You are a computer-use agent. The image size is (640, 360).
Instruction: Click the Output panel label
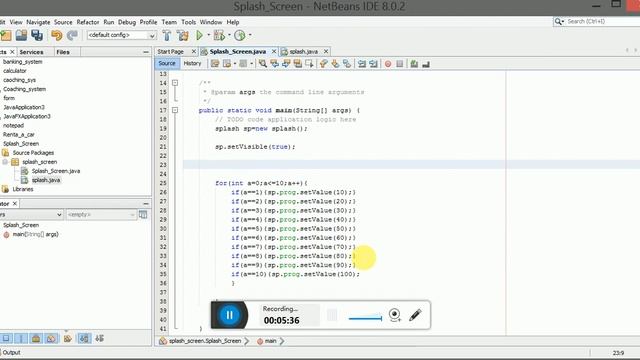tap(11, 353)
